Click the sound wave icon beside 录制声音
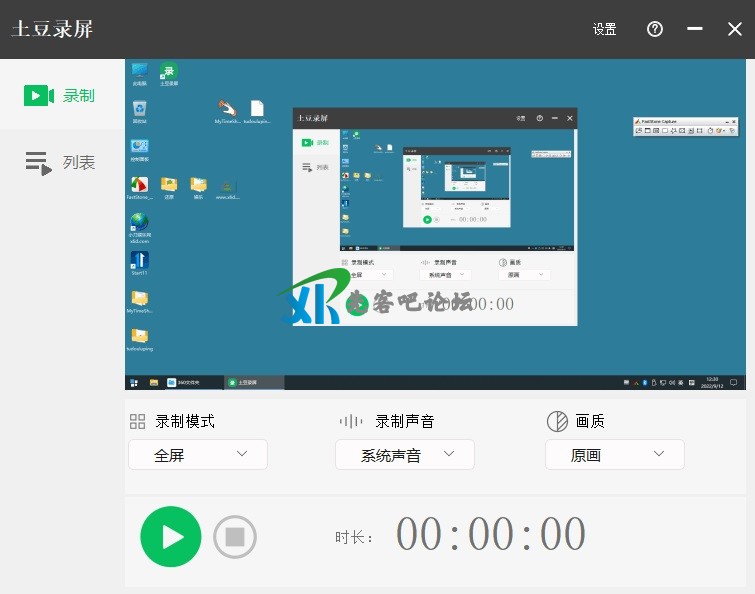The height and width of the screenshot is (594, 755). (351, 421)
